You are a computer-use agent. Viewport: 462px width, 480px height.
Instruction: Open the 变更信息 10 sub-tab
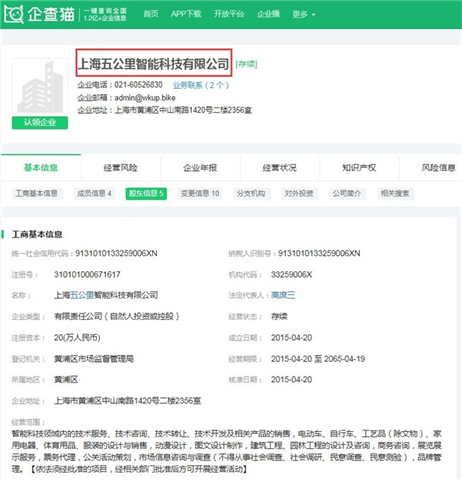(x=200, y=193)
